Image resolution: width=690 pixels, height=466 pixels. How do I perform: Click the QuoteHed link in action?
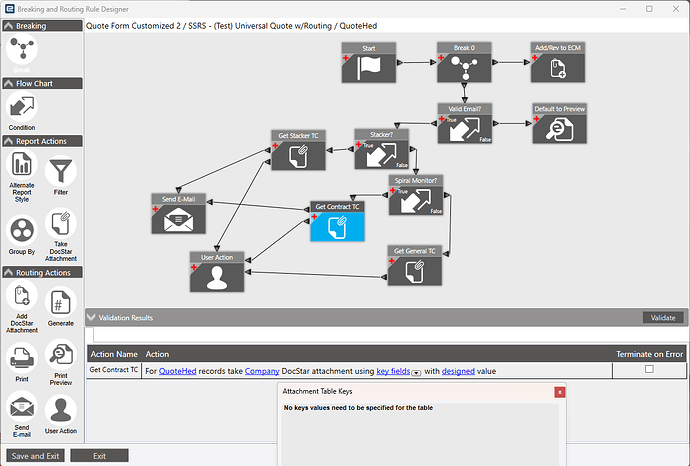pos(177,371)
